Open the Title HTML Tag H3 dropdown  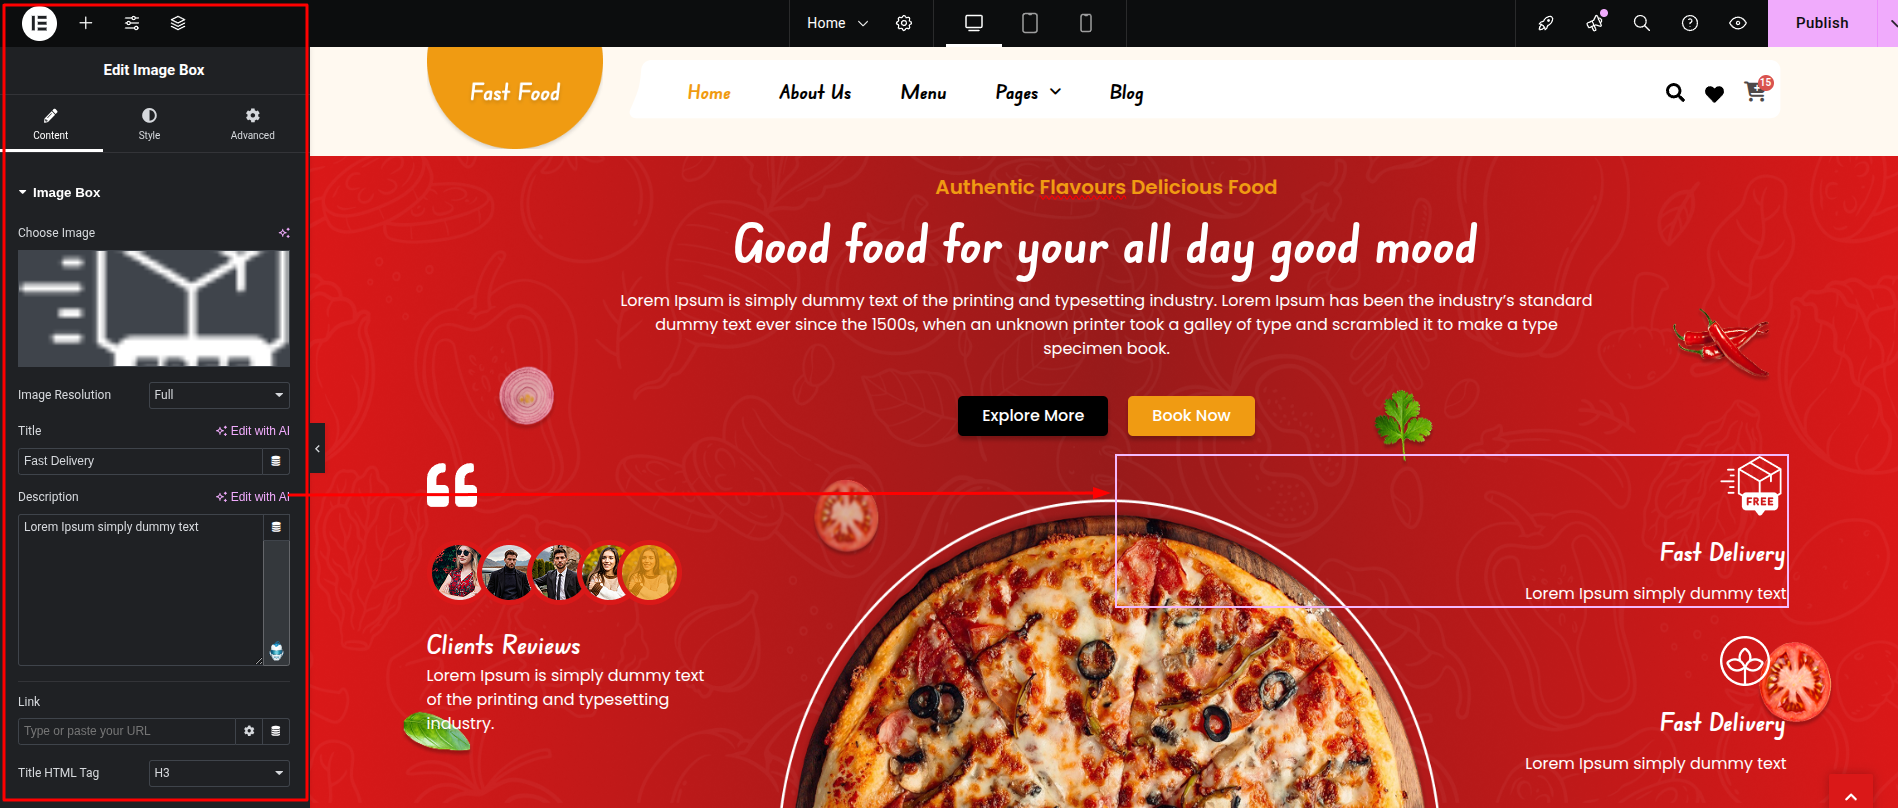tap(219, 773)
